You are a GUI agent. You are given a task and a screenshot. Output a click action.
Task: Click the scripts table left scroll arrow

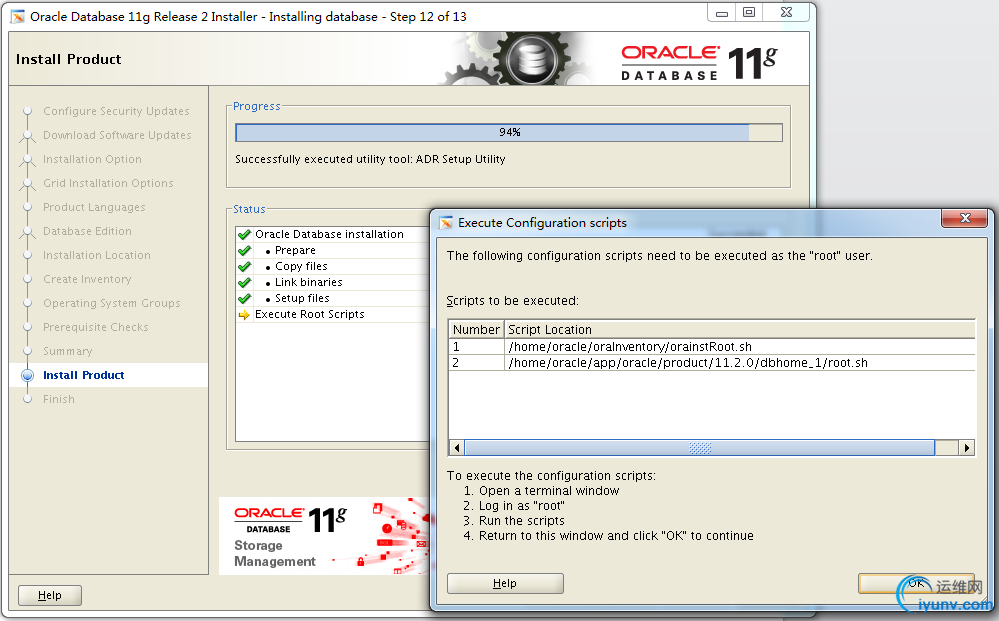click(457, 448)
